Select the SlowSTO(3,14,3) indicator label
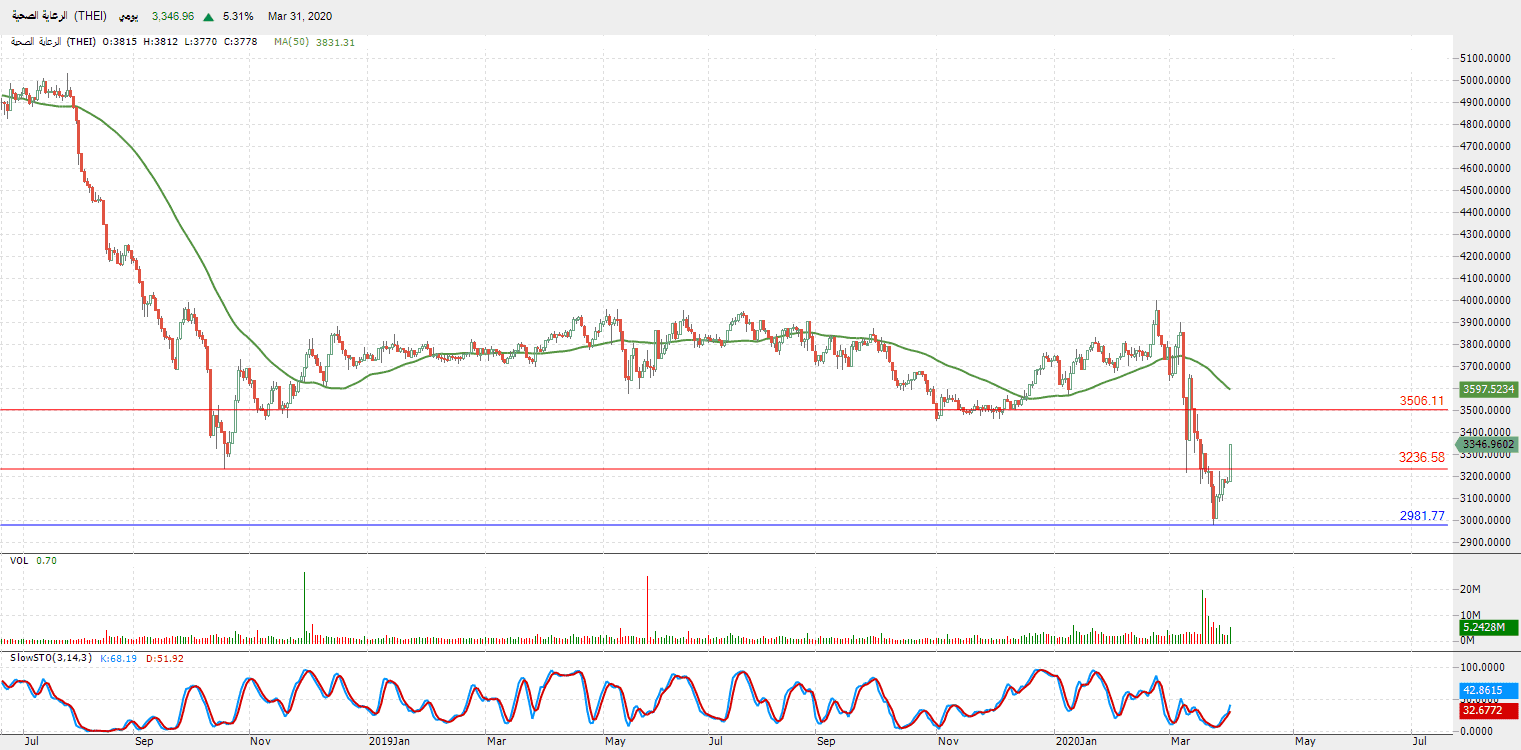The image size is (1521, 750). pyautogui.click(x=52, y=657)
